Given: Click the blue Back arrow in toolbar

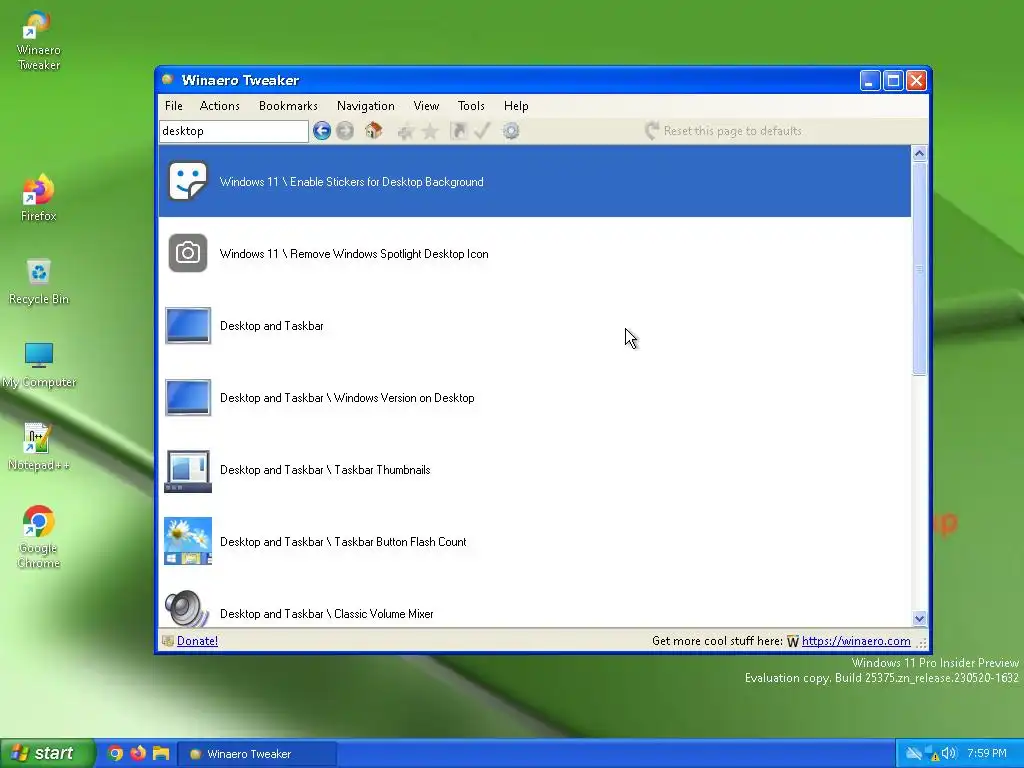Looking at the screenshot, I should 321,131.
